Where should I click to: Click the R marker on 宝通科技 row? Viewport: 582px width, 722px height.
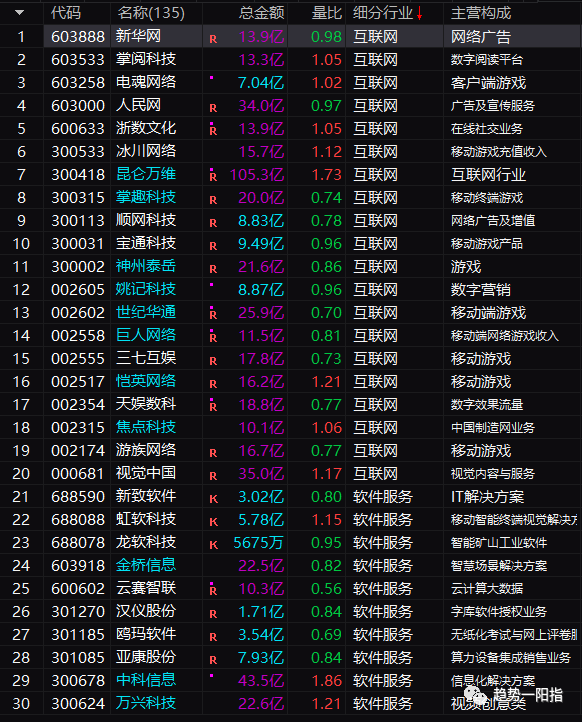213,246
